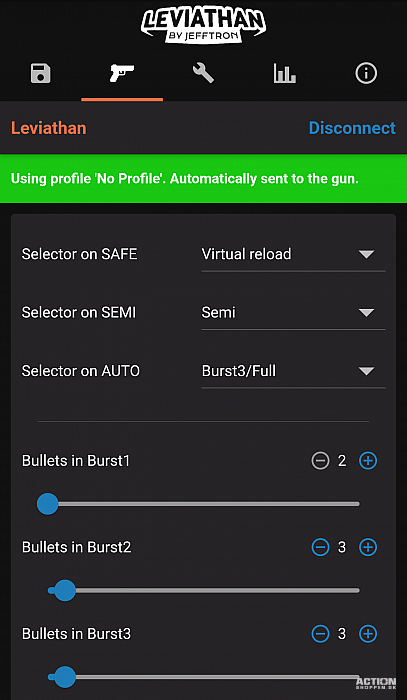Open the Selector on SAFE dropdown

point(293,255)
